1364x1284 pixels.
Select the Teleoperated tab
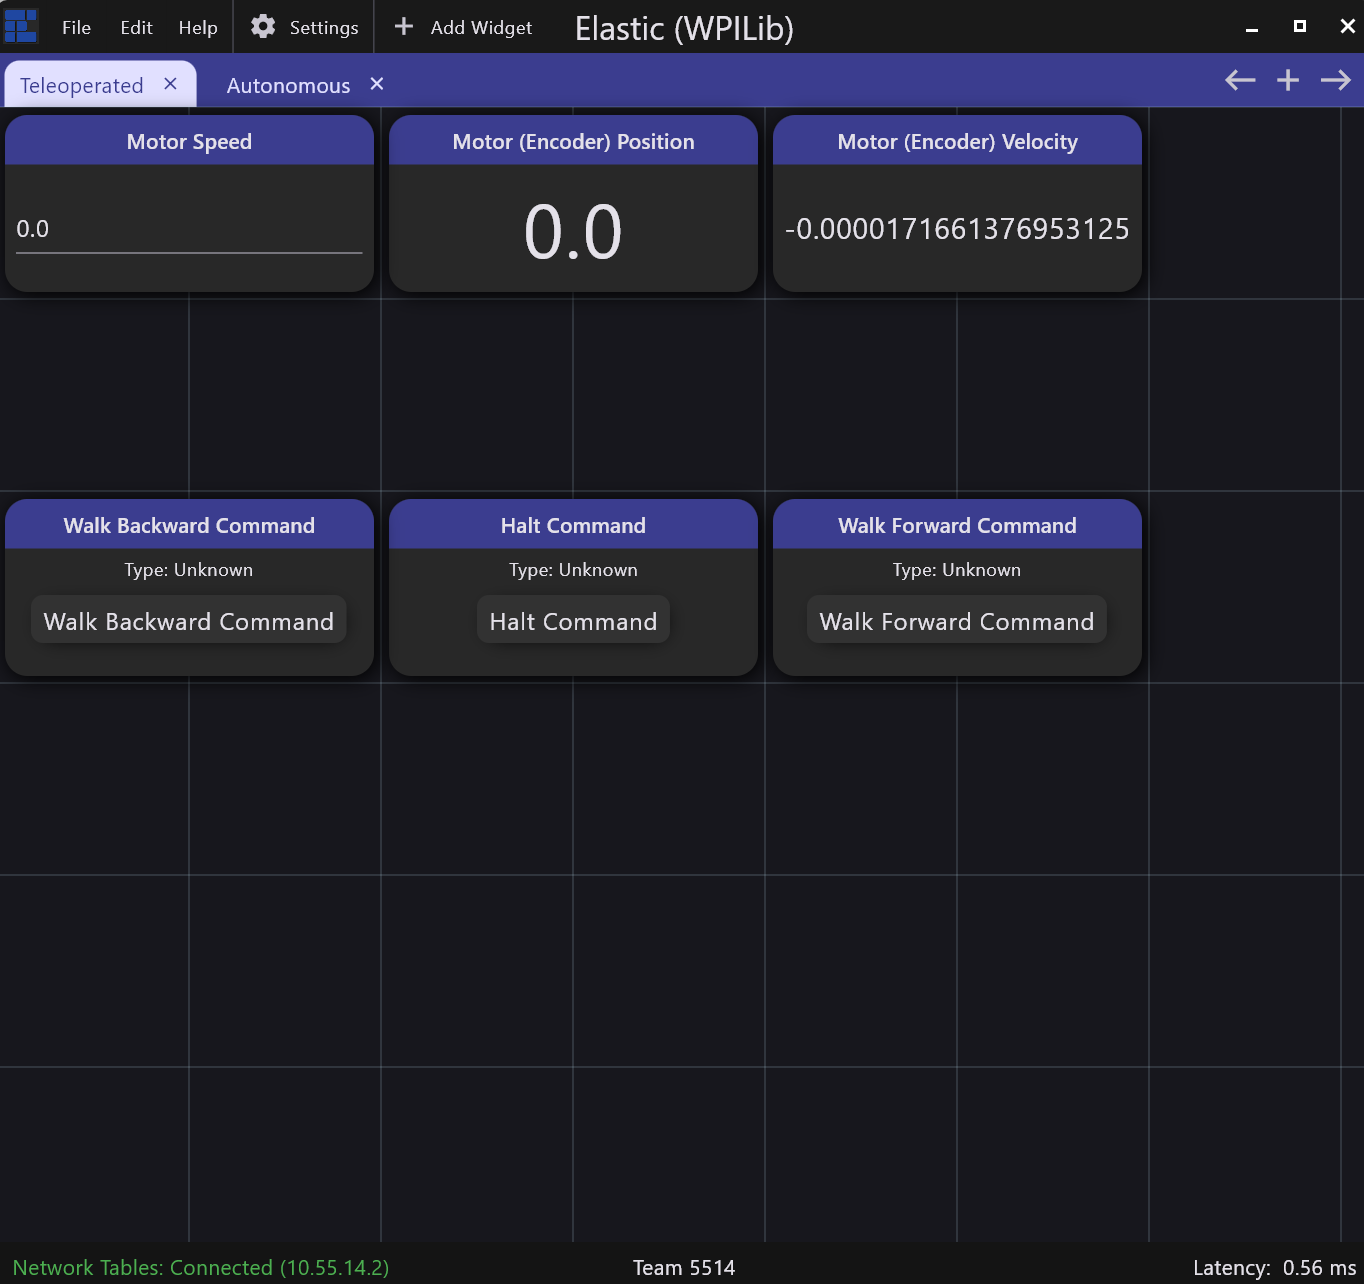(x=82, y=86)
